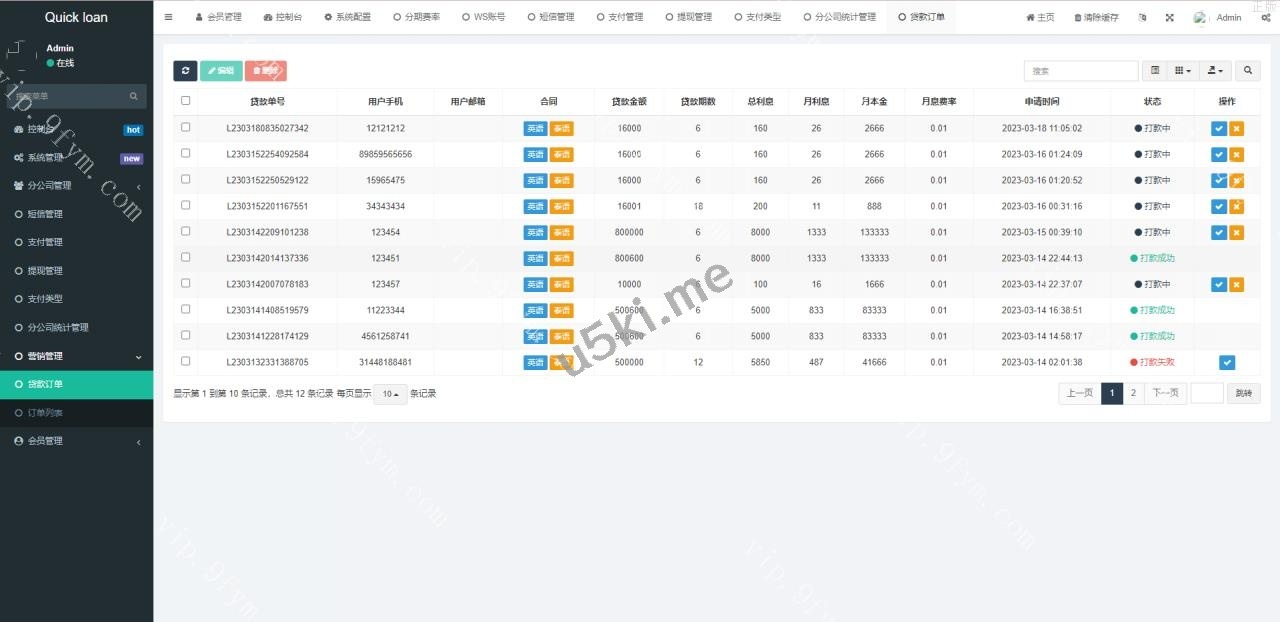Check the row for user phone 123454
The width and height of the screenshot is (1280, 622).
[185, 232]
